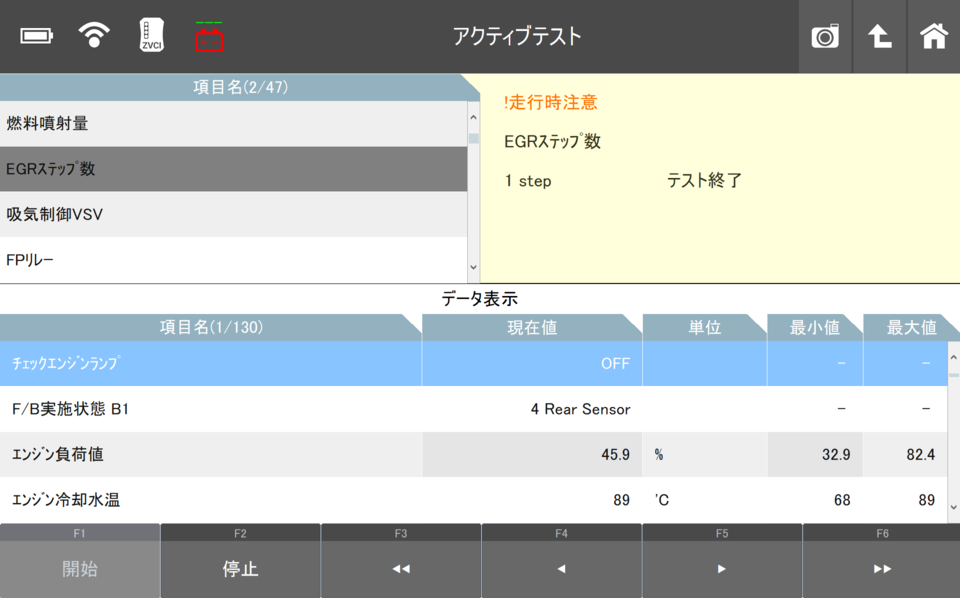Select FPリレー in the test list
The width and height of the screenshot is (960, 598).
point(233,260)
